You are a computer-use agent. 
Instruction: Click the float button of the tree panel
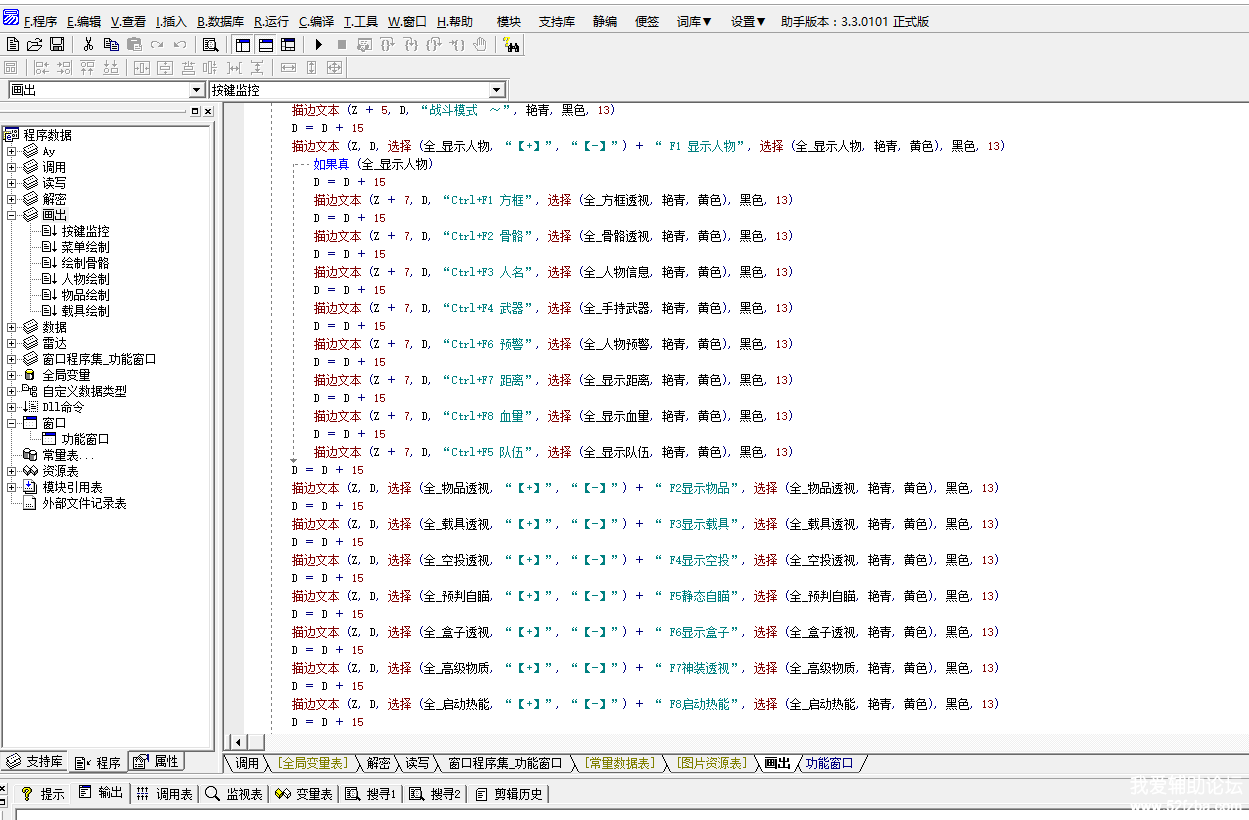195,111
